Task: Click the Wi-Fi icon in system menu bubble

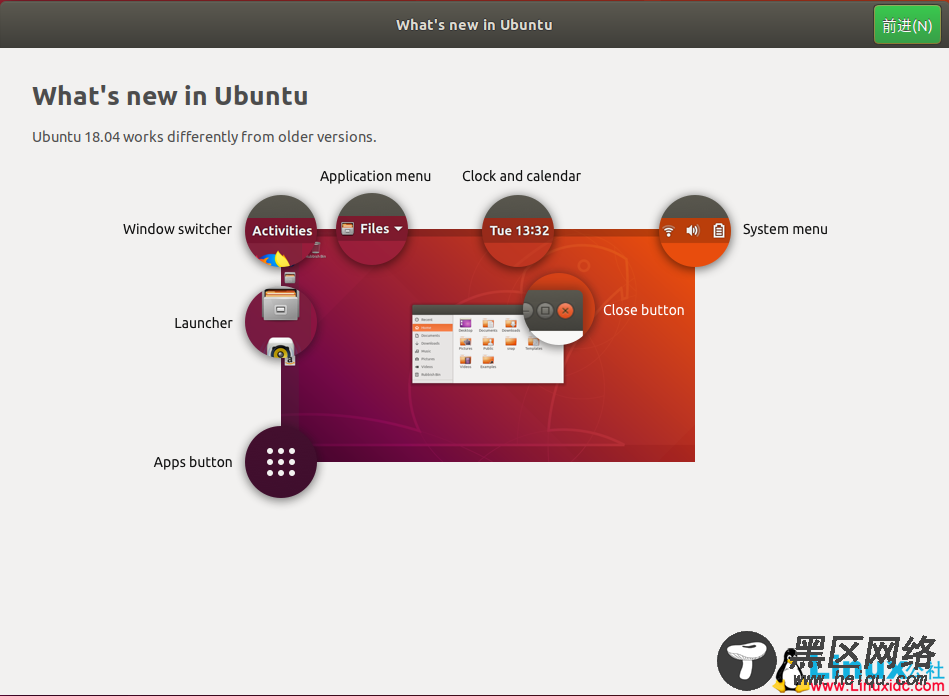Action: coord(668,231)
